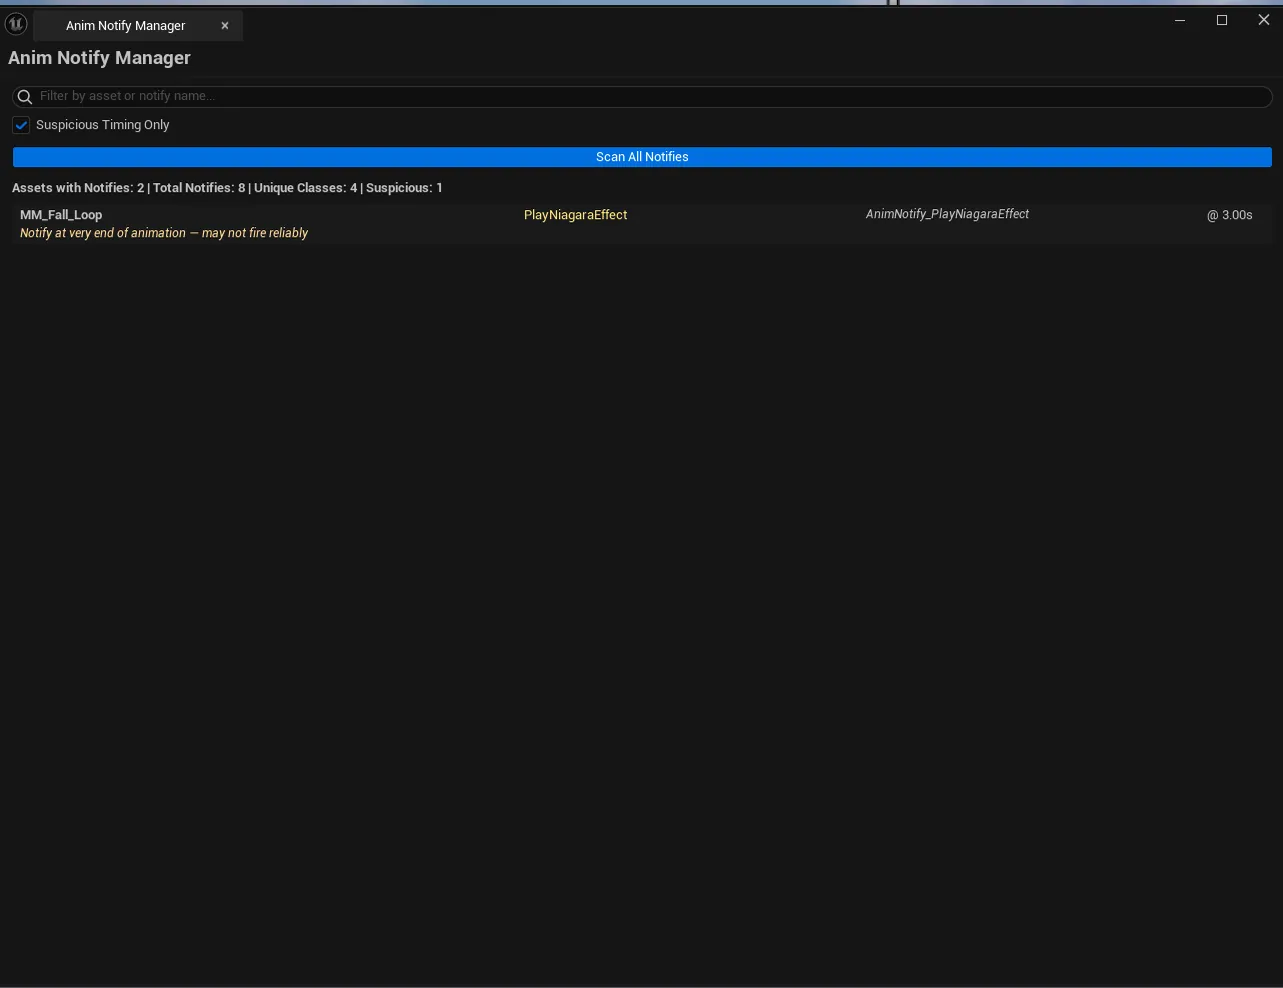Close the window with the X button
This screenshot has width=1283, height=988.
point(1264,20)
